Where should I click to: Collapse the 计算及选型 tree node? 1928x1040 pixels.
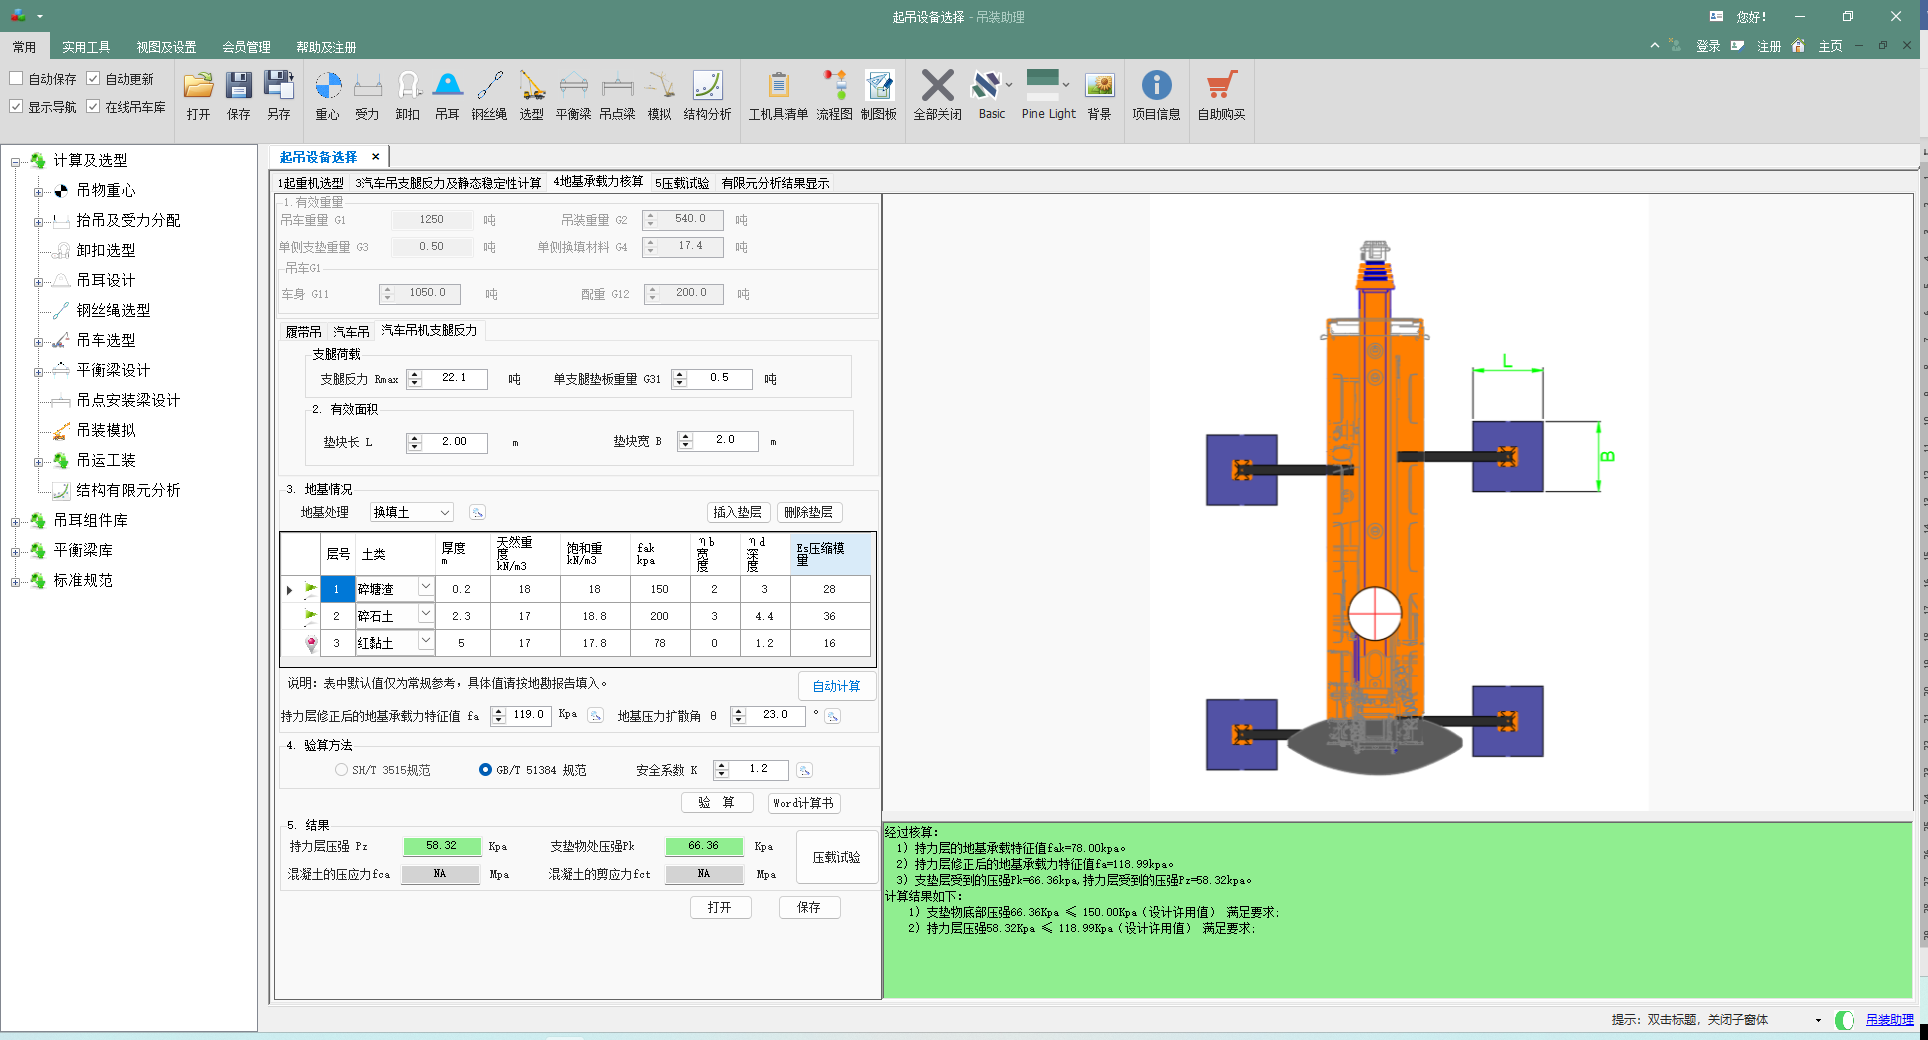[15, 161]
